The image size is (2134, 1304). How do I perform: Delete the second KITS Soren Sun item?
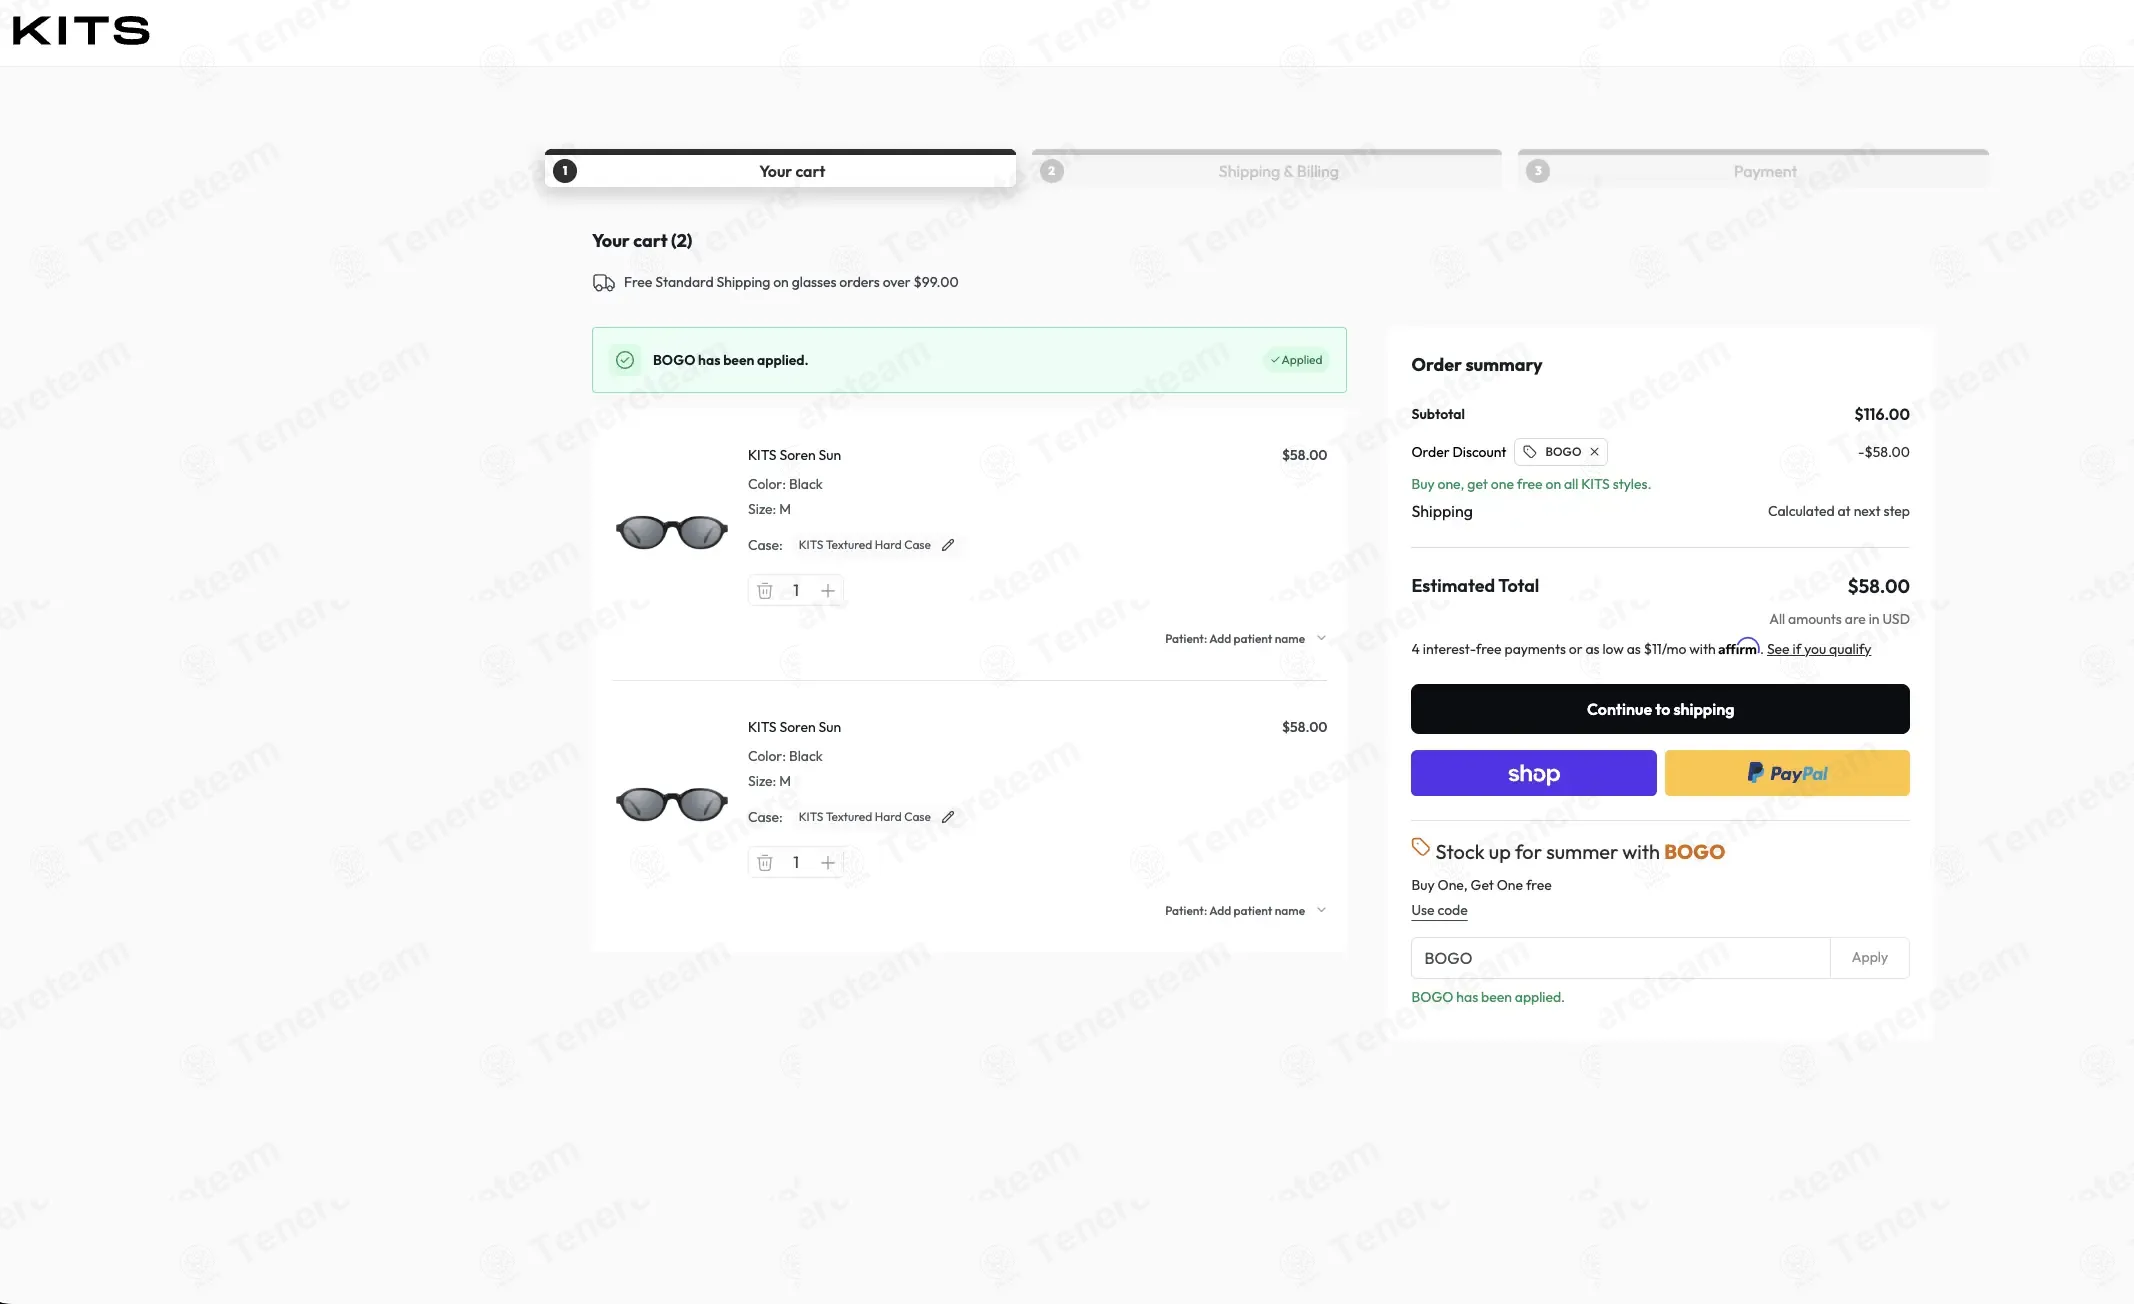click(765, 863)
